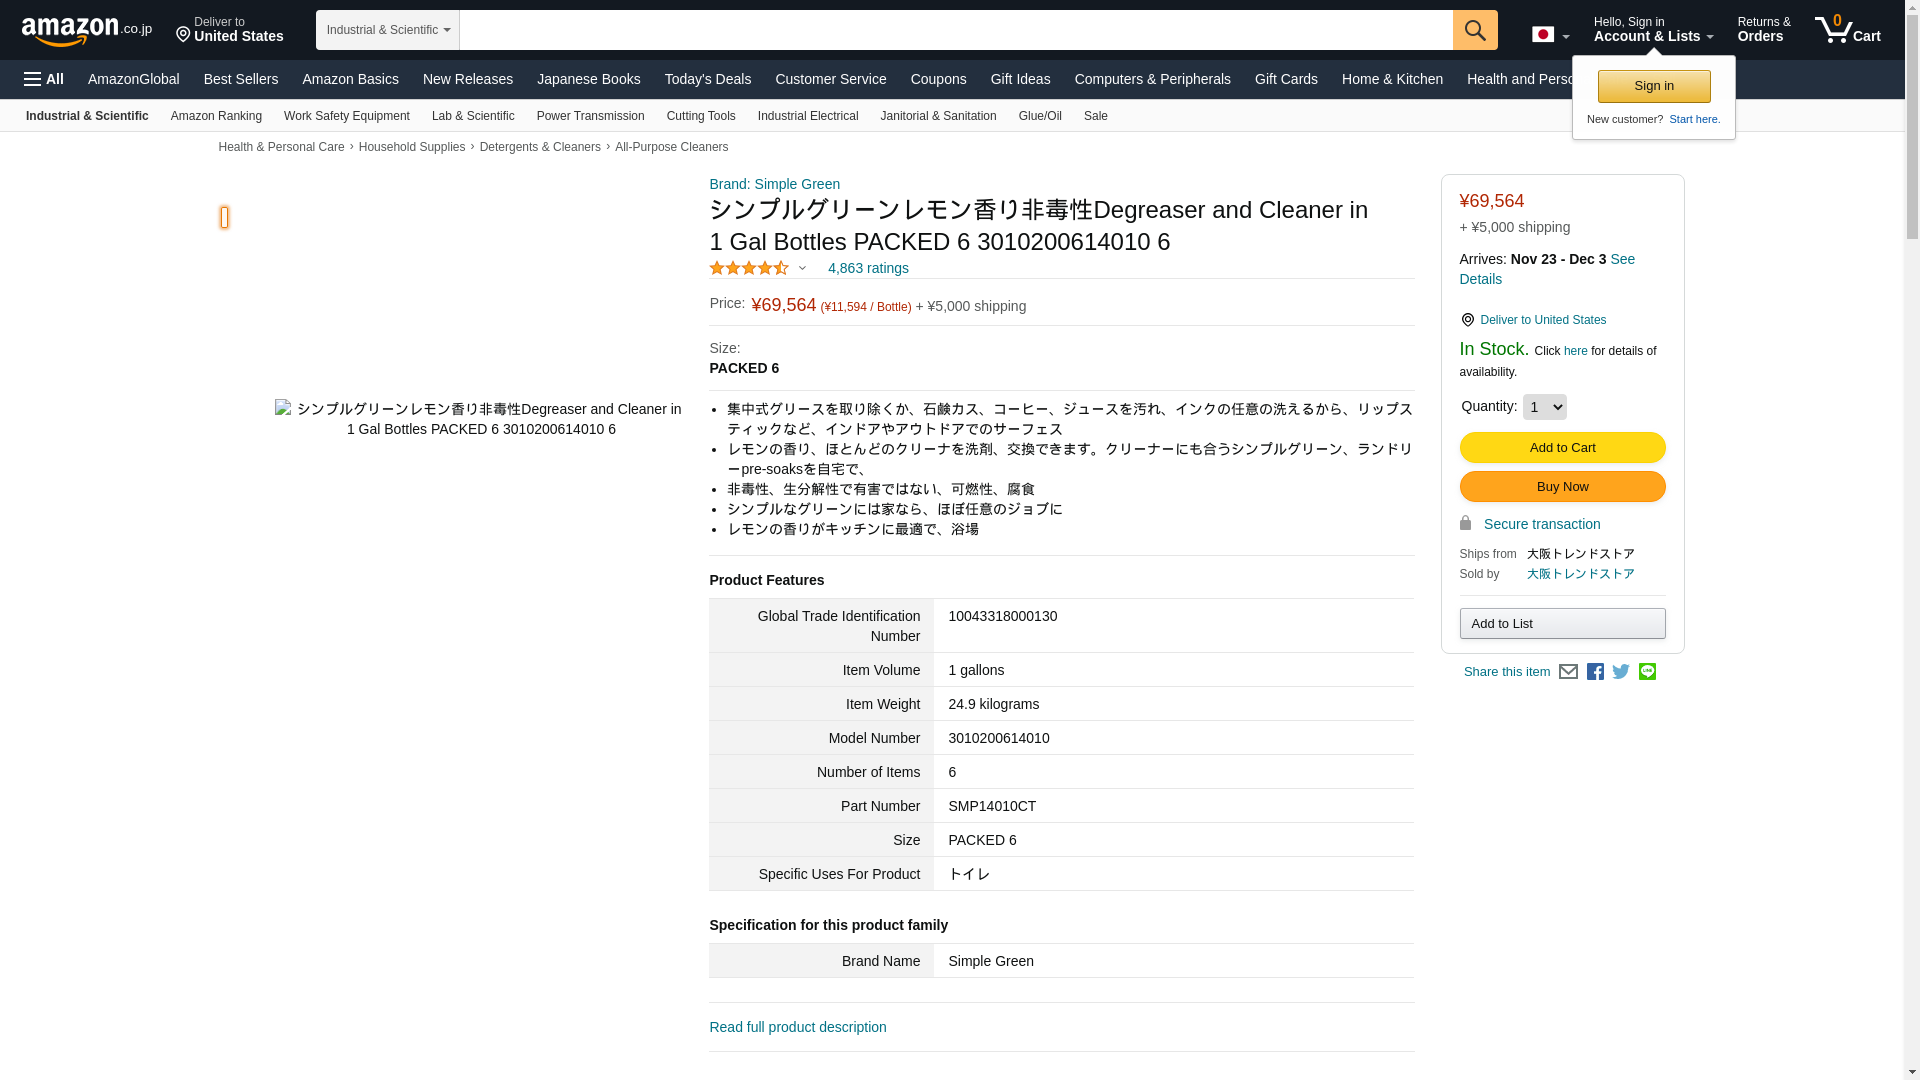Expand the Industrial & Scientific search category dropdown
This screenshot has width=1920, height=1080.
pos(387,30)
